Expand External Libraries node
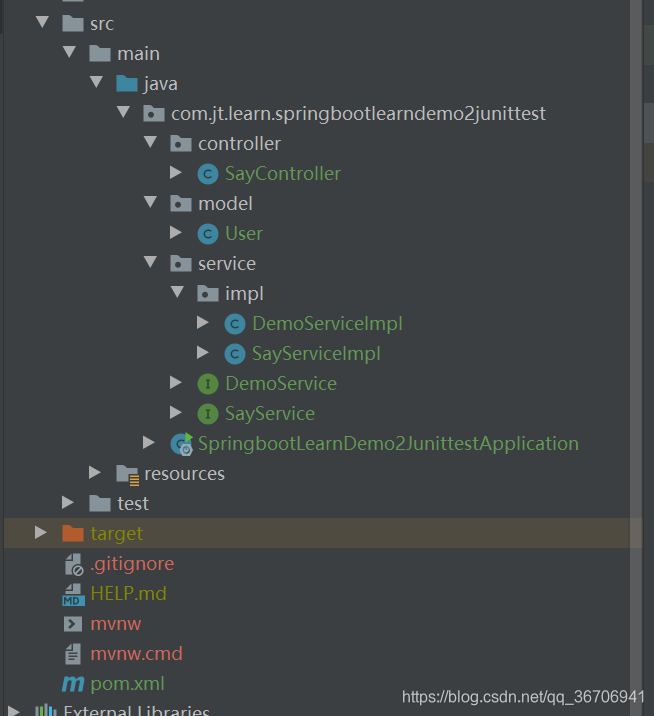 14,711
